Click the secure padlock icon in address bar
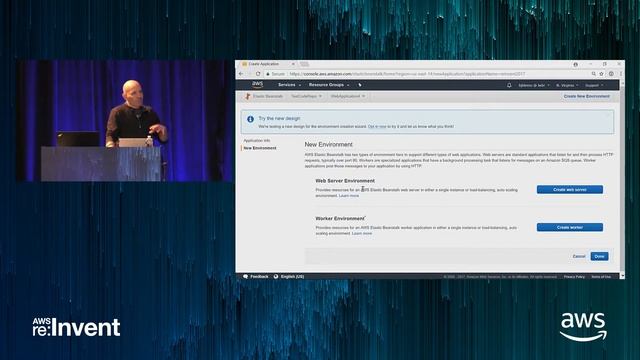This screenshot has height=360, width=640. click(x=268, y=74)
